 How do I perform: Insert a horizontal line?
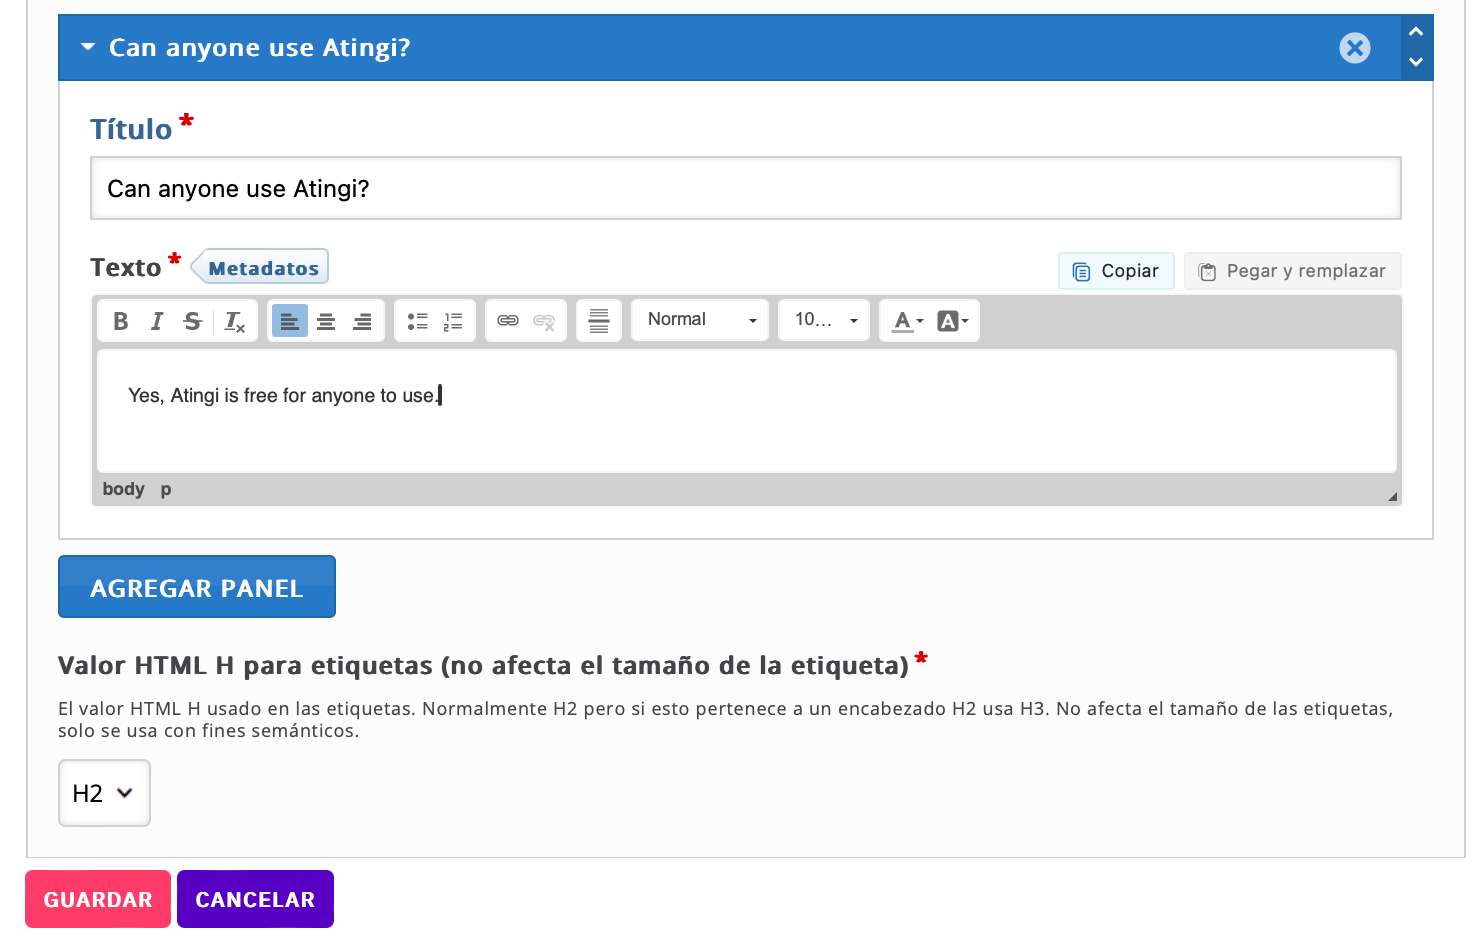pyautogui.click(x=599, y=321)
